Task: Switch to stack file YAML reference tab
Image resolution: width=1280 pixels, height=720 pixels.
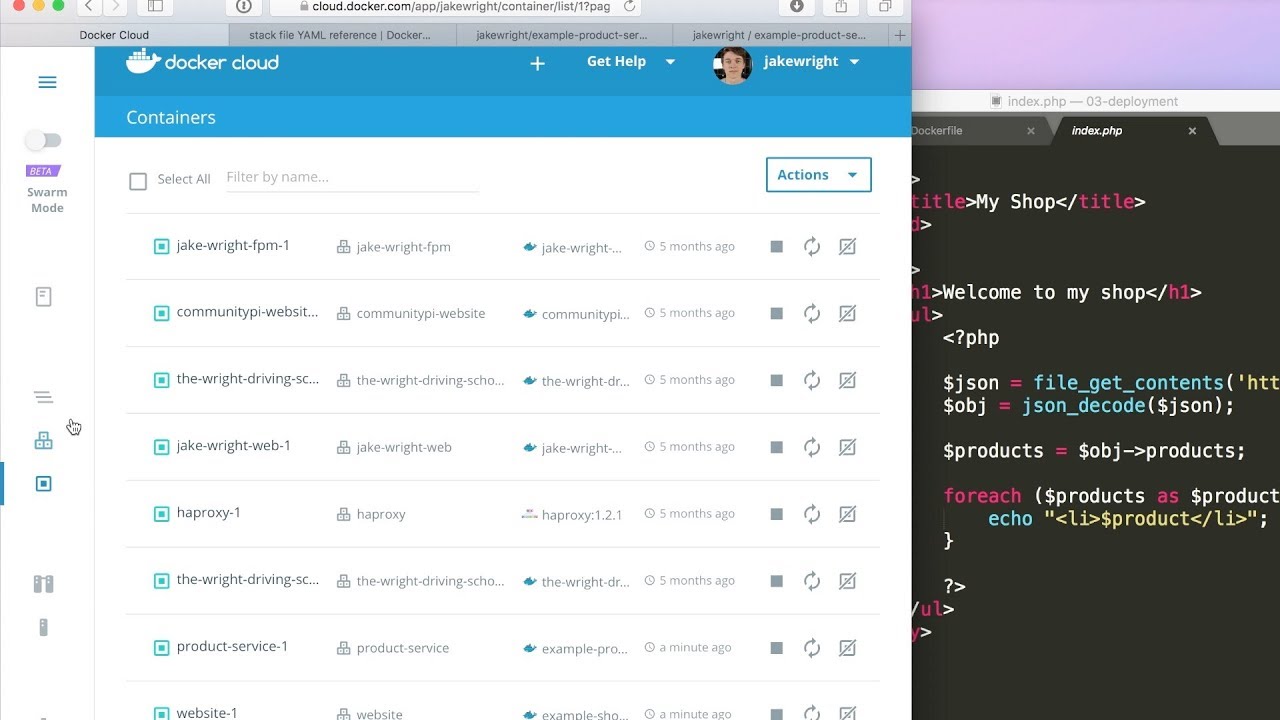Action: click(340, 35)
